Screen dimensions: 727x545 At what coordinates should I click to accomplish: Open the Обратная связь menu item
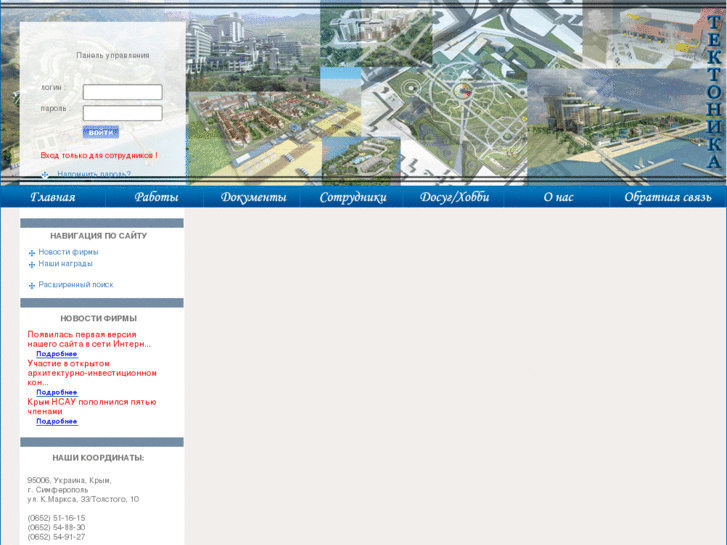(x=668, y=197)
